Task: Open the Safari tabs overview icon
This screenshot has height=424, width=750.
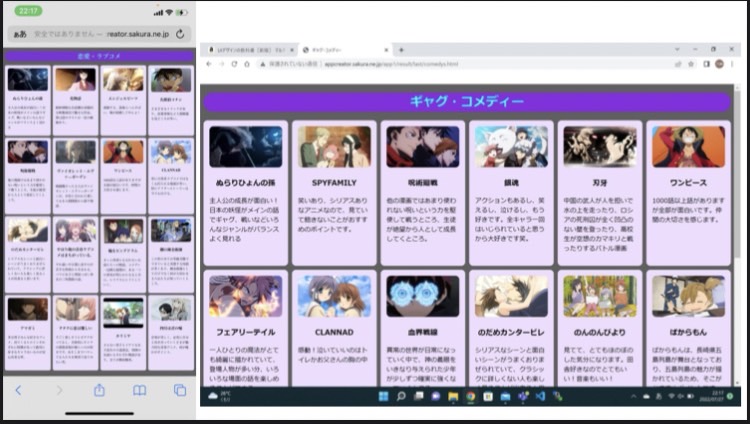Action: (x=180, y=390)
